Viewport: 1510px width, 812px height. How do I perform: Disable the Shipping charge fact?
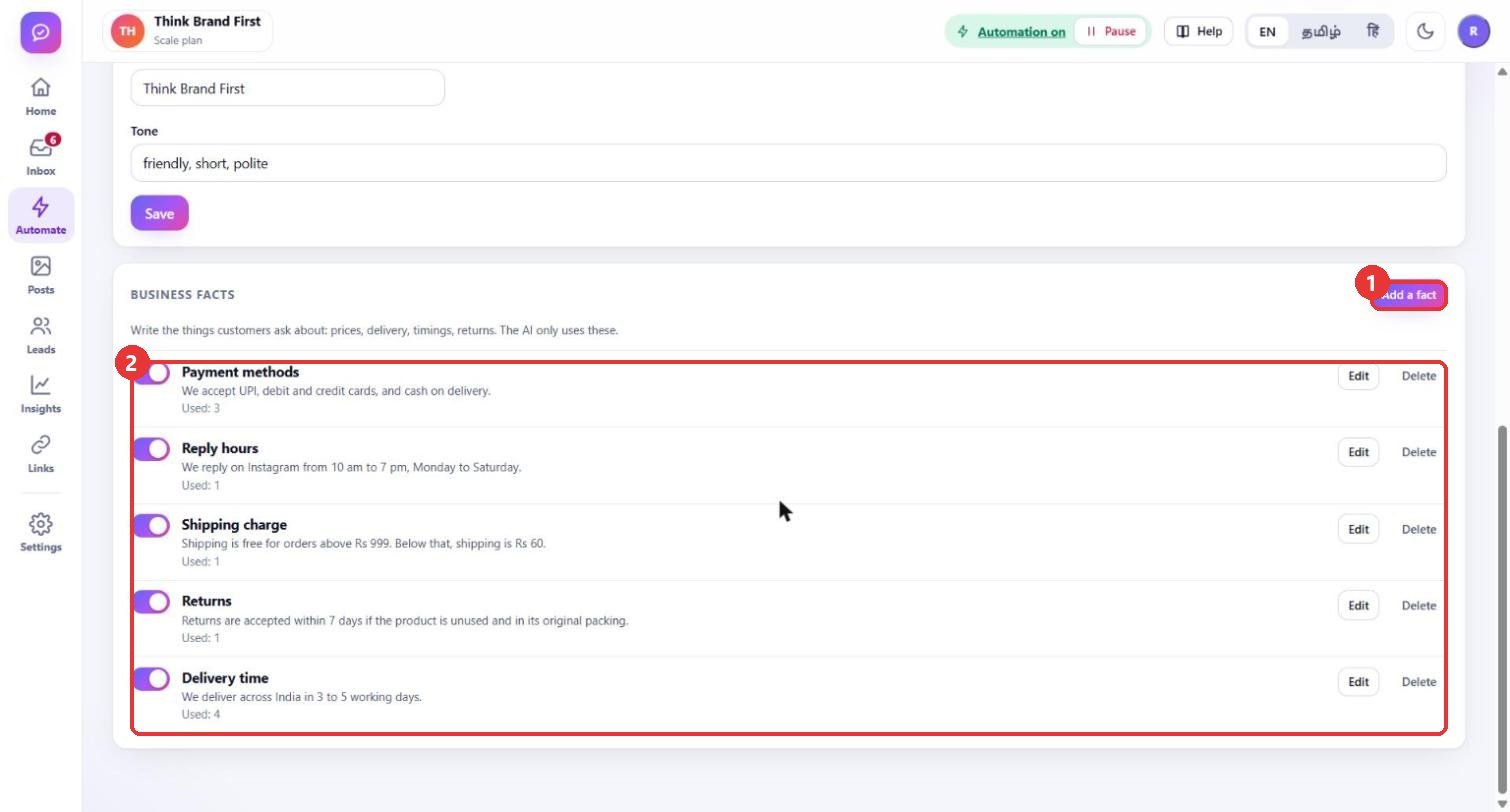pos(151,526)
